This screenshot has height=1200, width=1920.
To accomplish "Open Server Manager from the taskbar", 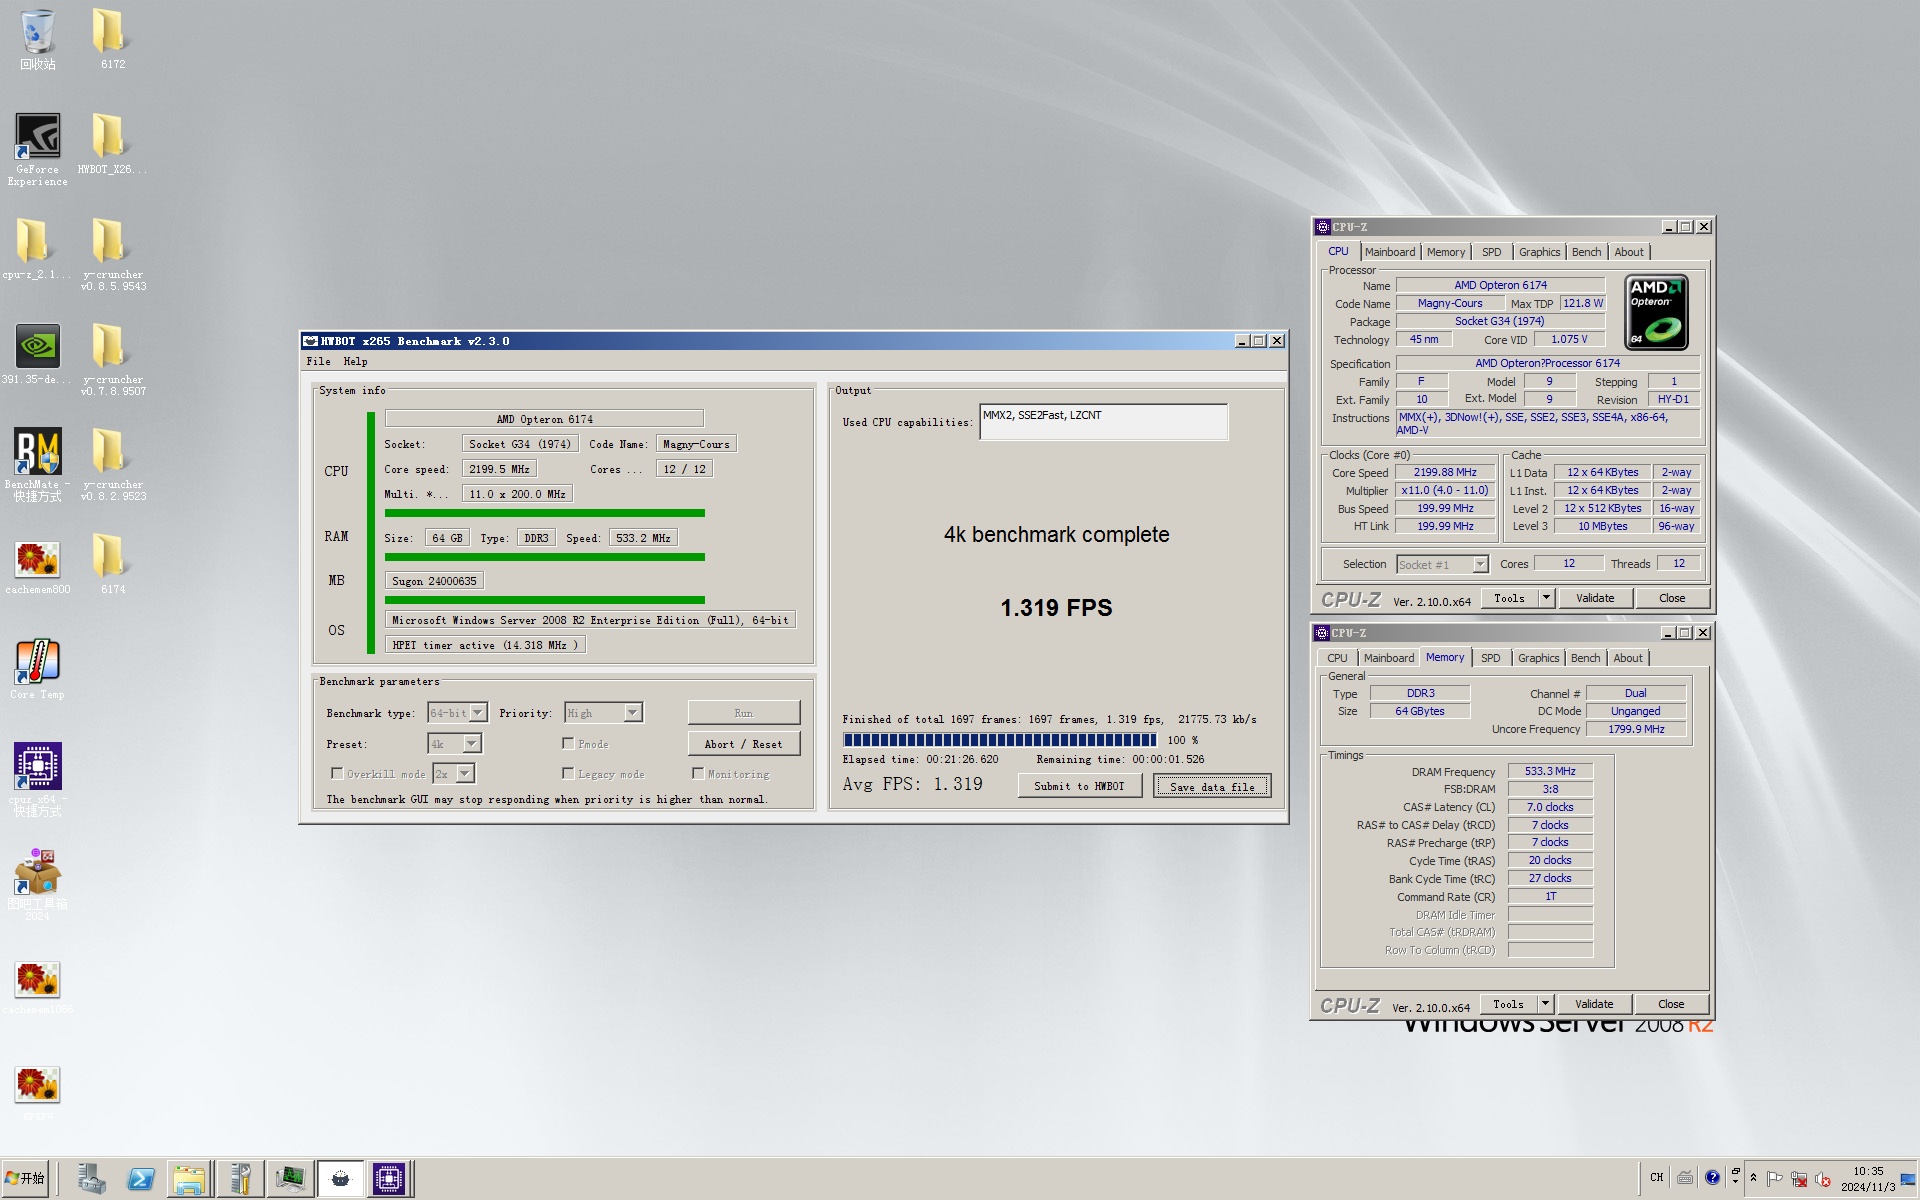I will 92,1179.
